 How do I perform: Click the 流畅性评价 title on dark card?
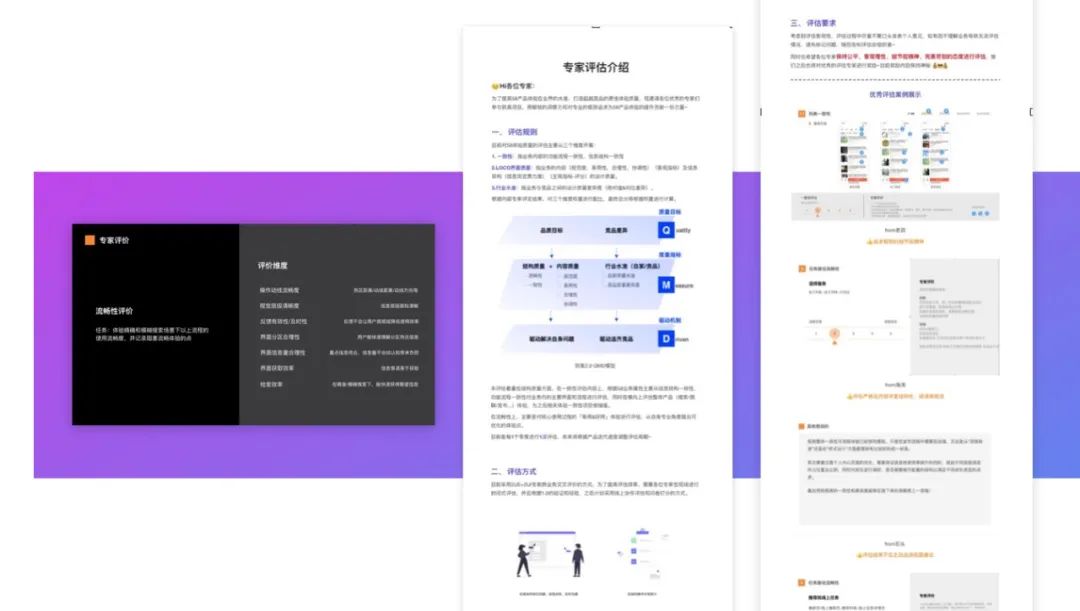tap(114, 311)
